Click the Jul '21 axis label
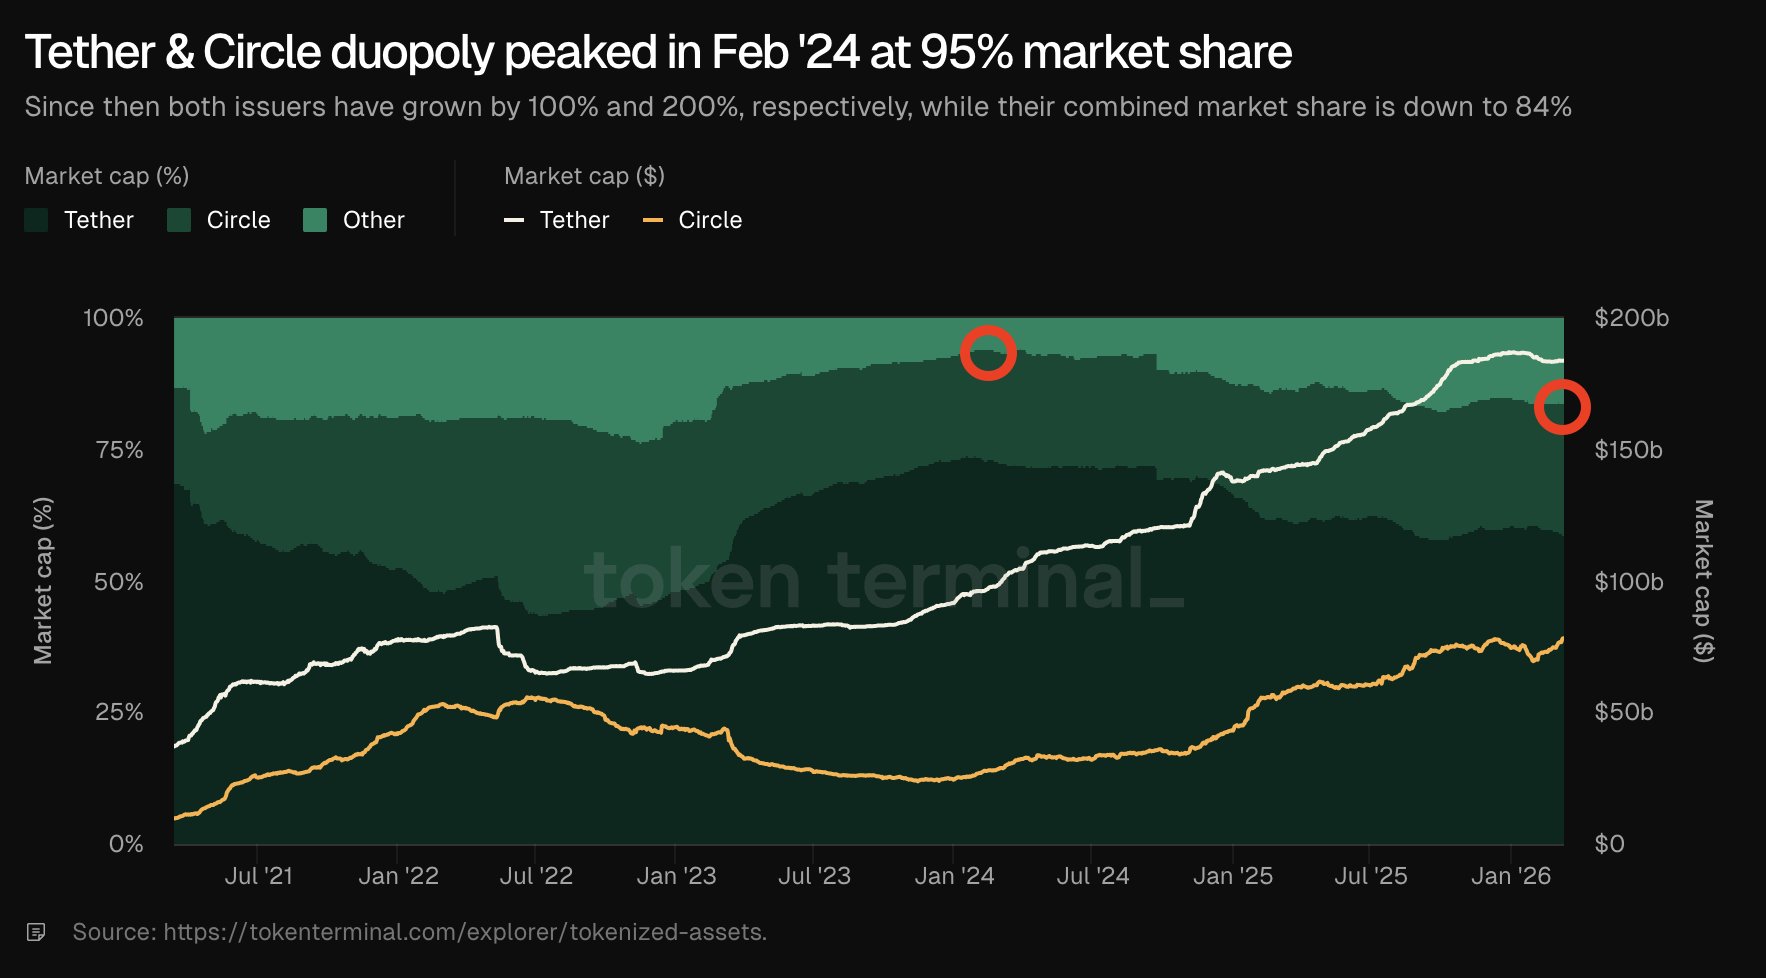 [x=259, y=876]
